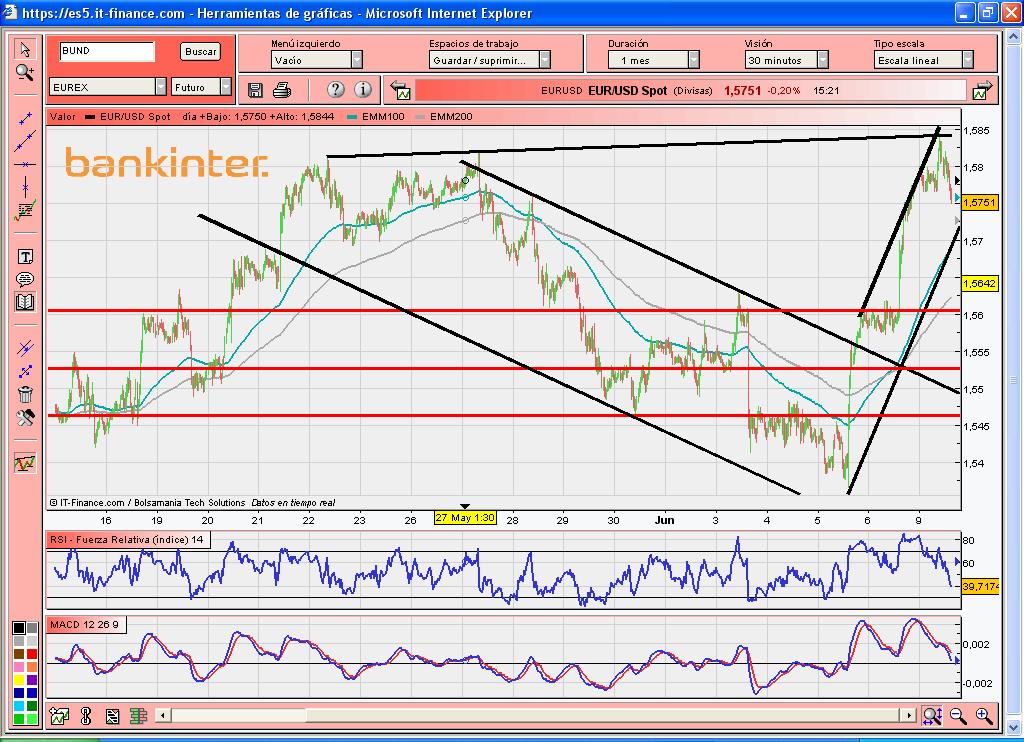Screen dimensions: 1024x742
Task: Choose the parallel channel lines tool
Action: (x=25, y=348)
